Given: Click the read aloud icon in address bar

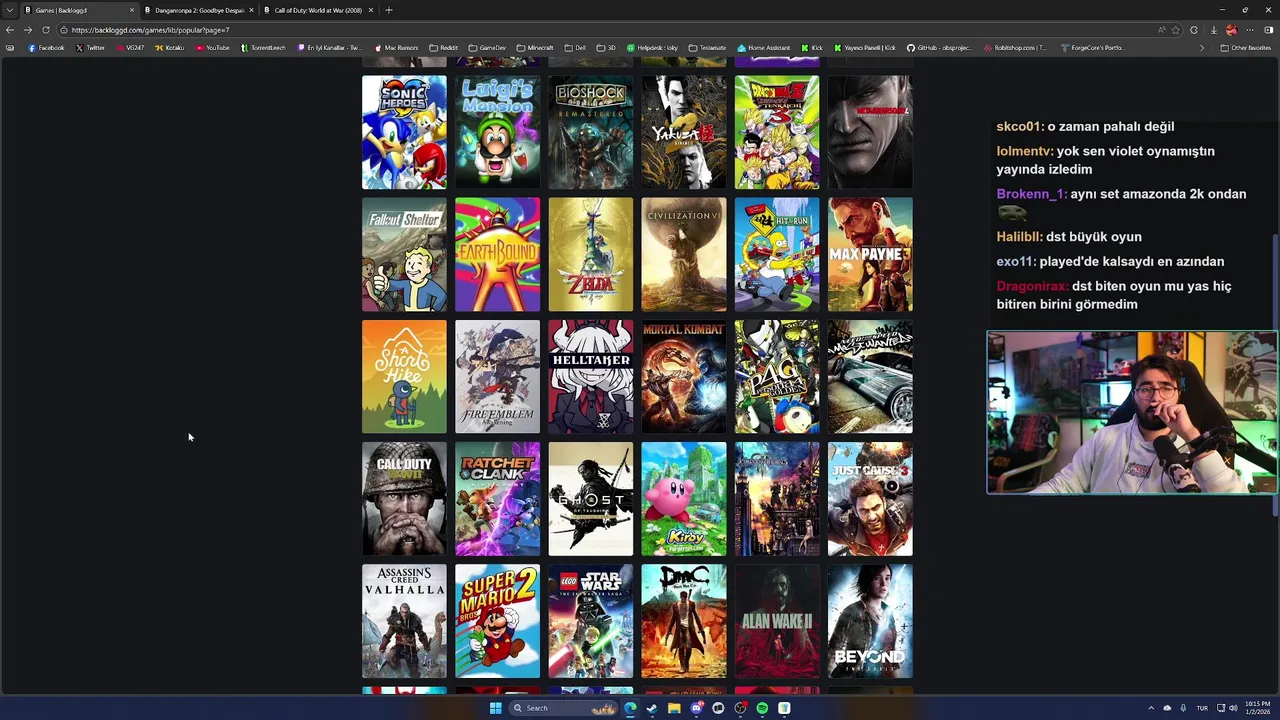Looking at the screenshot, I should coord(1161,30).
